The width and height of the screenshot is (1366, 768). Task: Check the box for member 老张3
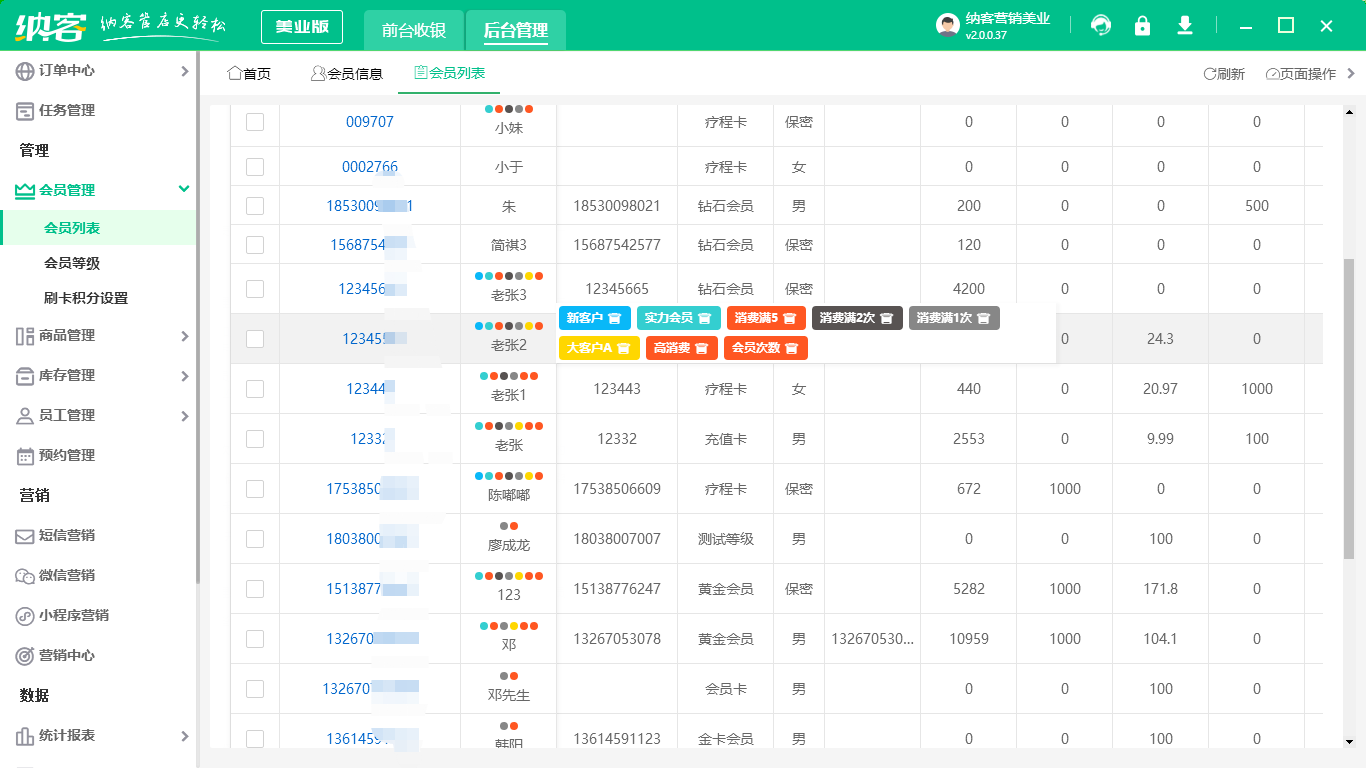pyautogui.click(x=255, y=289)
